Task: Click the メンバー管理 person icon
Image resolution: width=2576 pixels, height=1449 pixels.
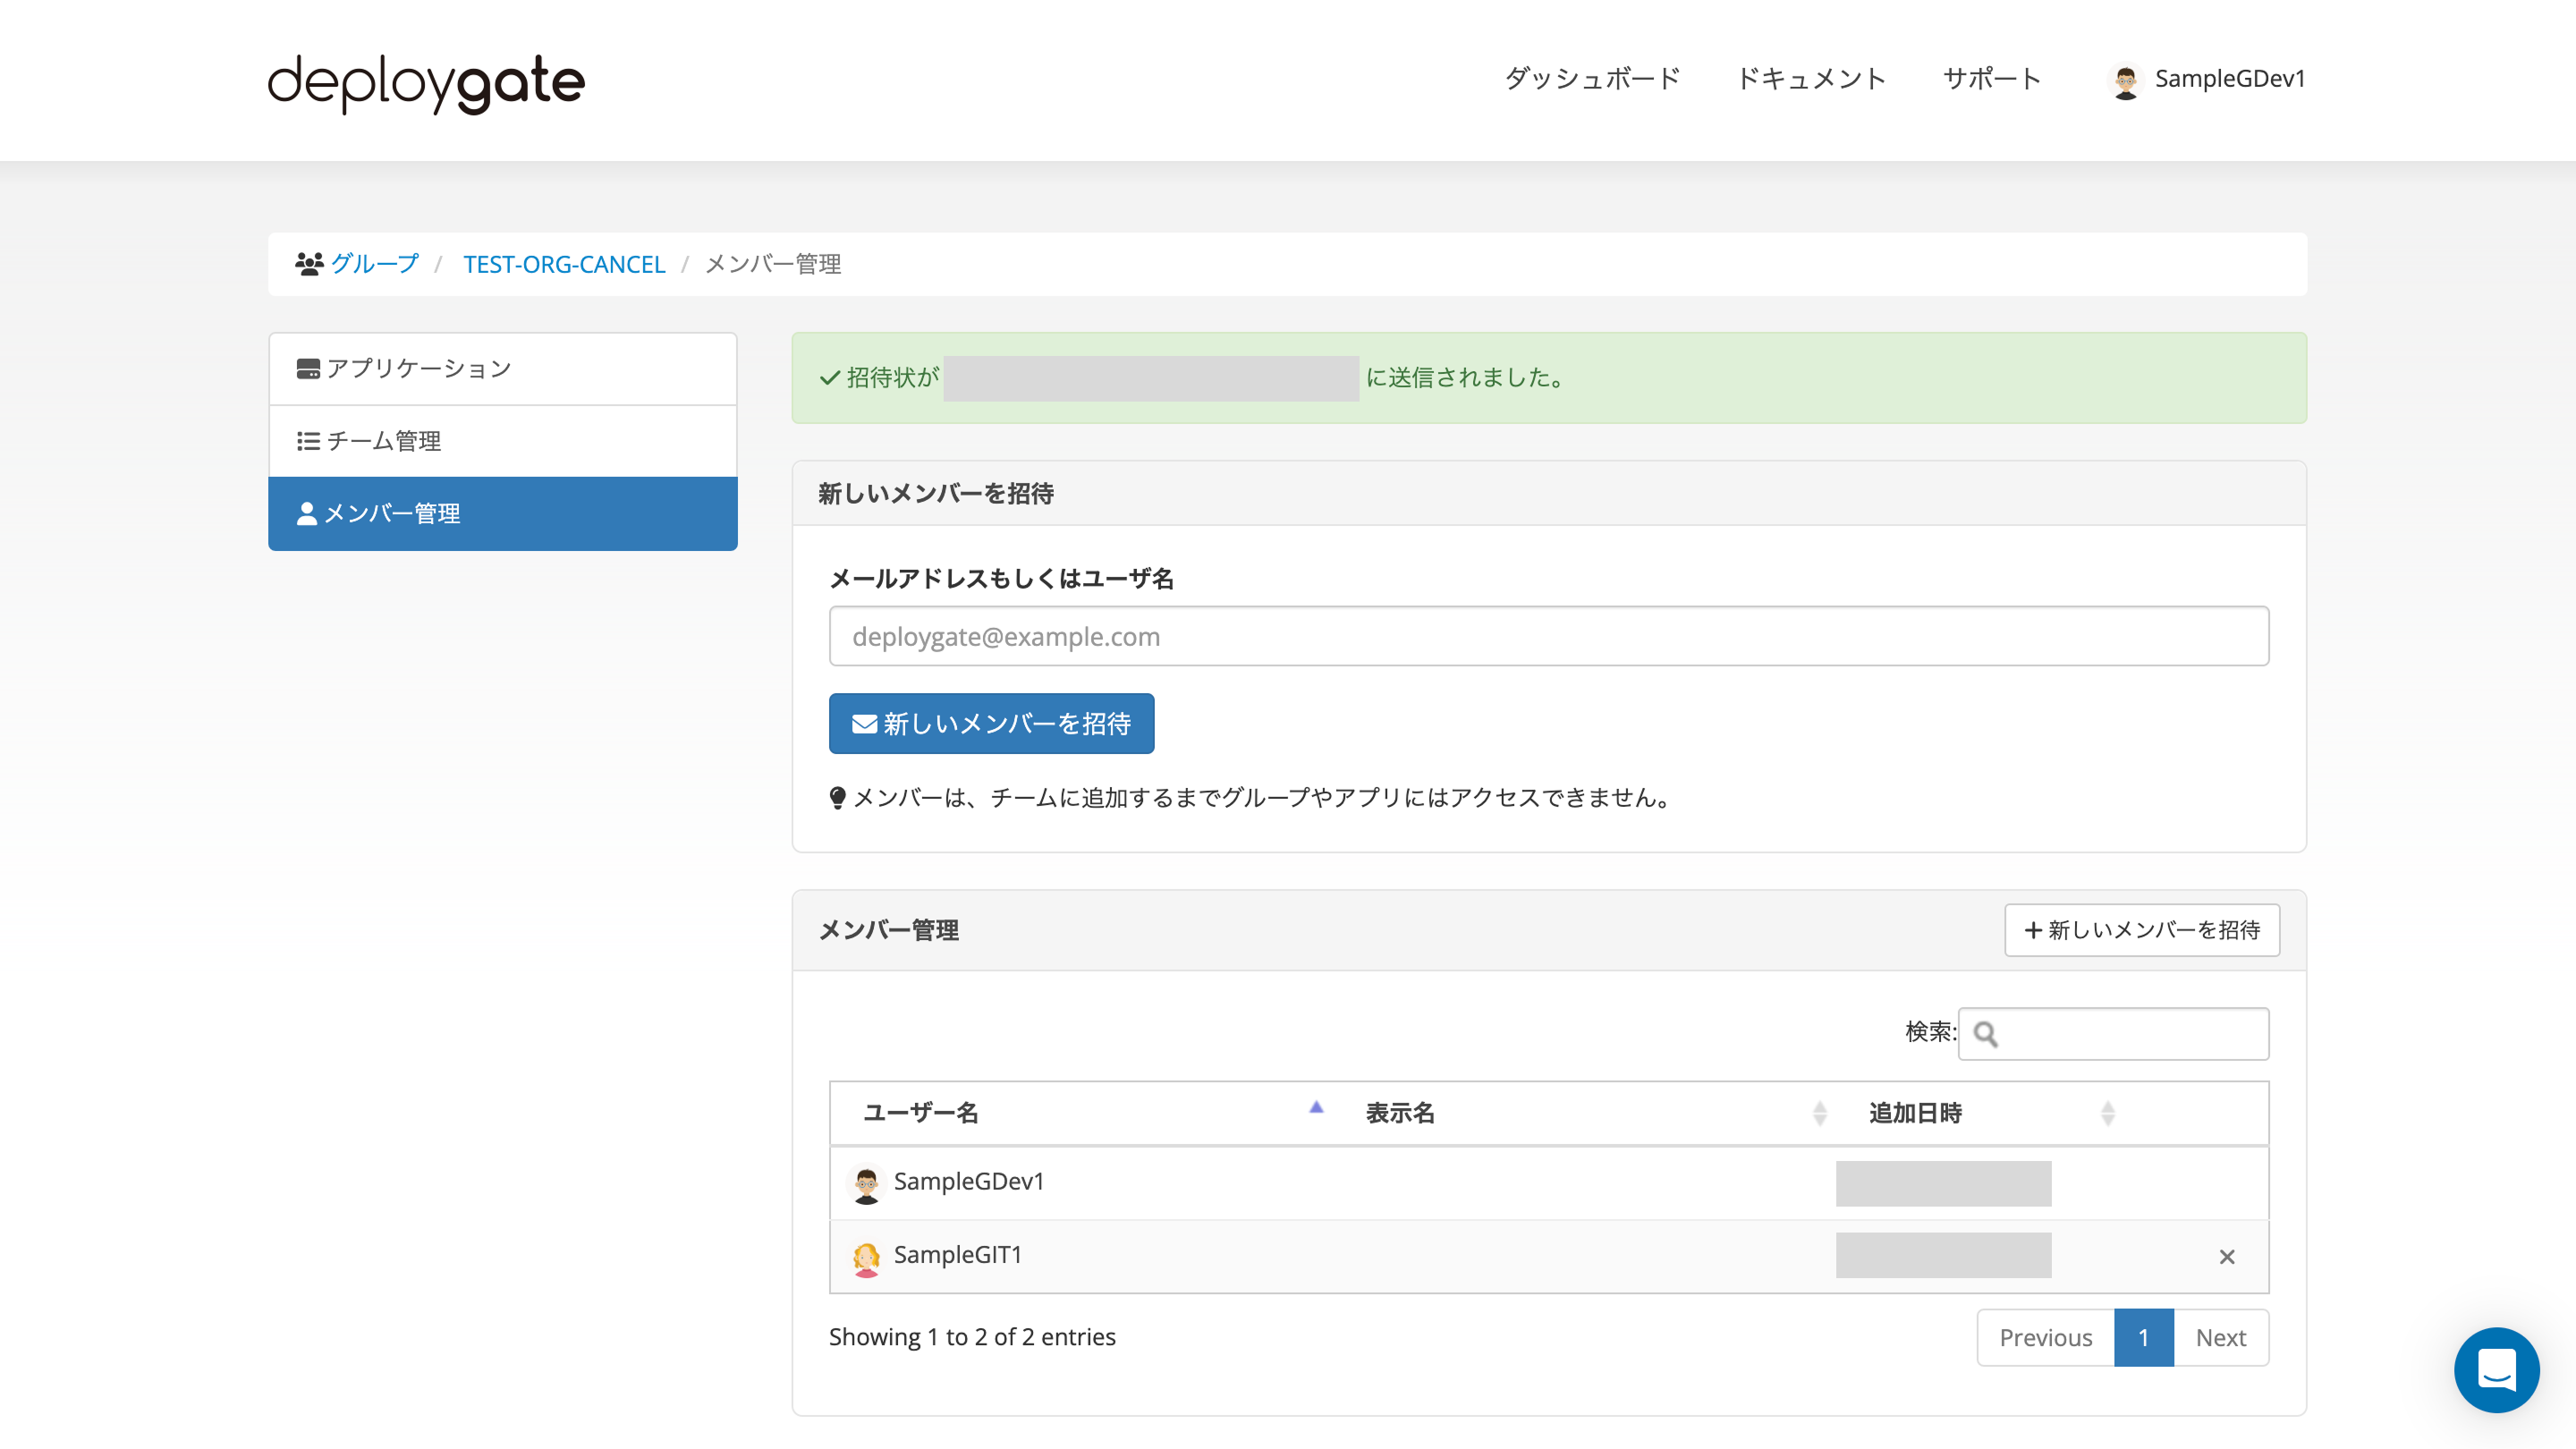Action: 308,513
